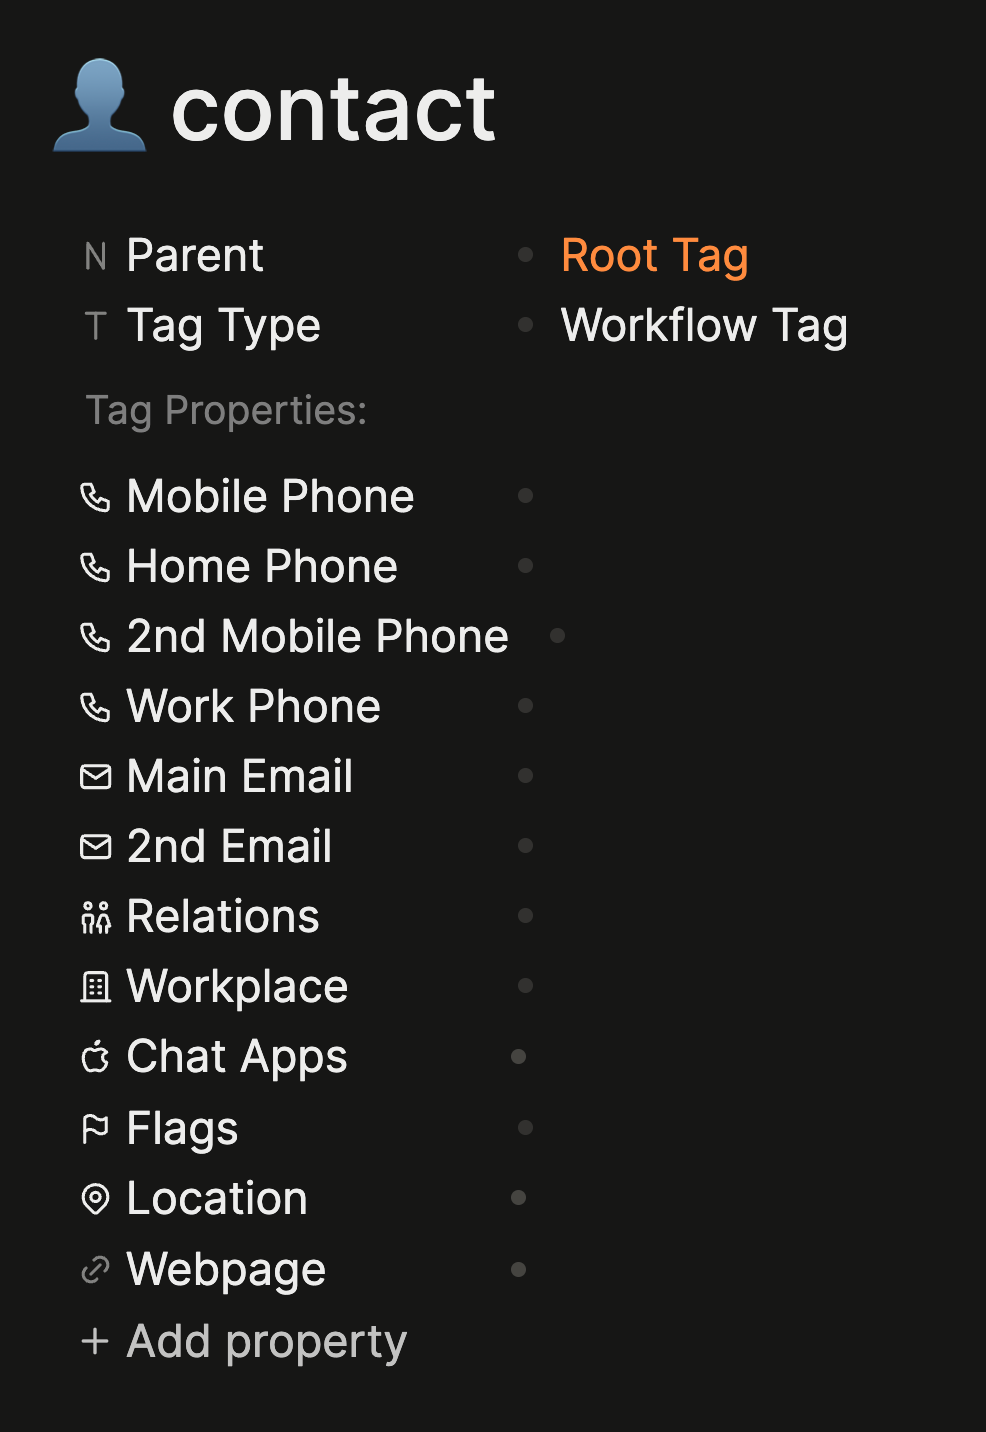Click the bullet next to 2nd Mobile Phone
This screenshot has width=986, height=1432.
click(558, 636)
